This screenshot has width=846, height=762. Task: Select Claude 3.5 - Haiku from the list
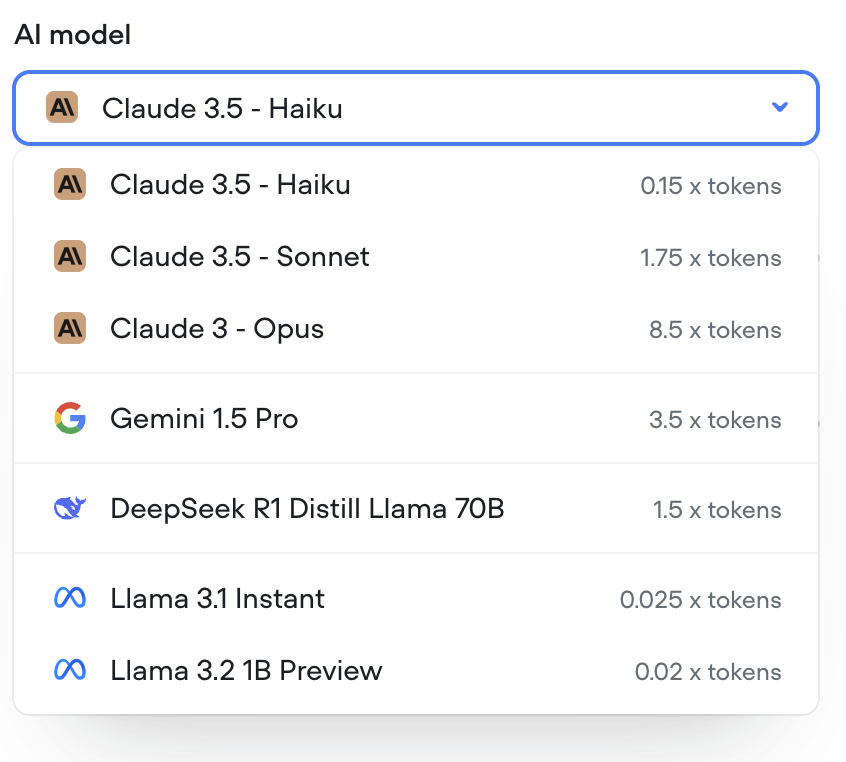[416, 185]
